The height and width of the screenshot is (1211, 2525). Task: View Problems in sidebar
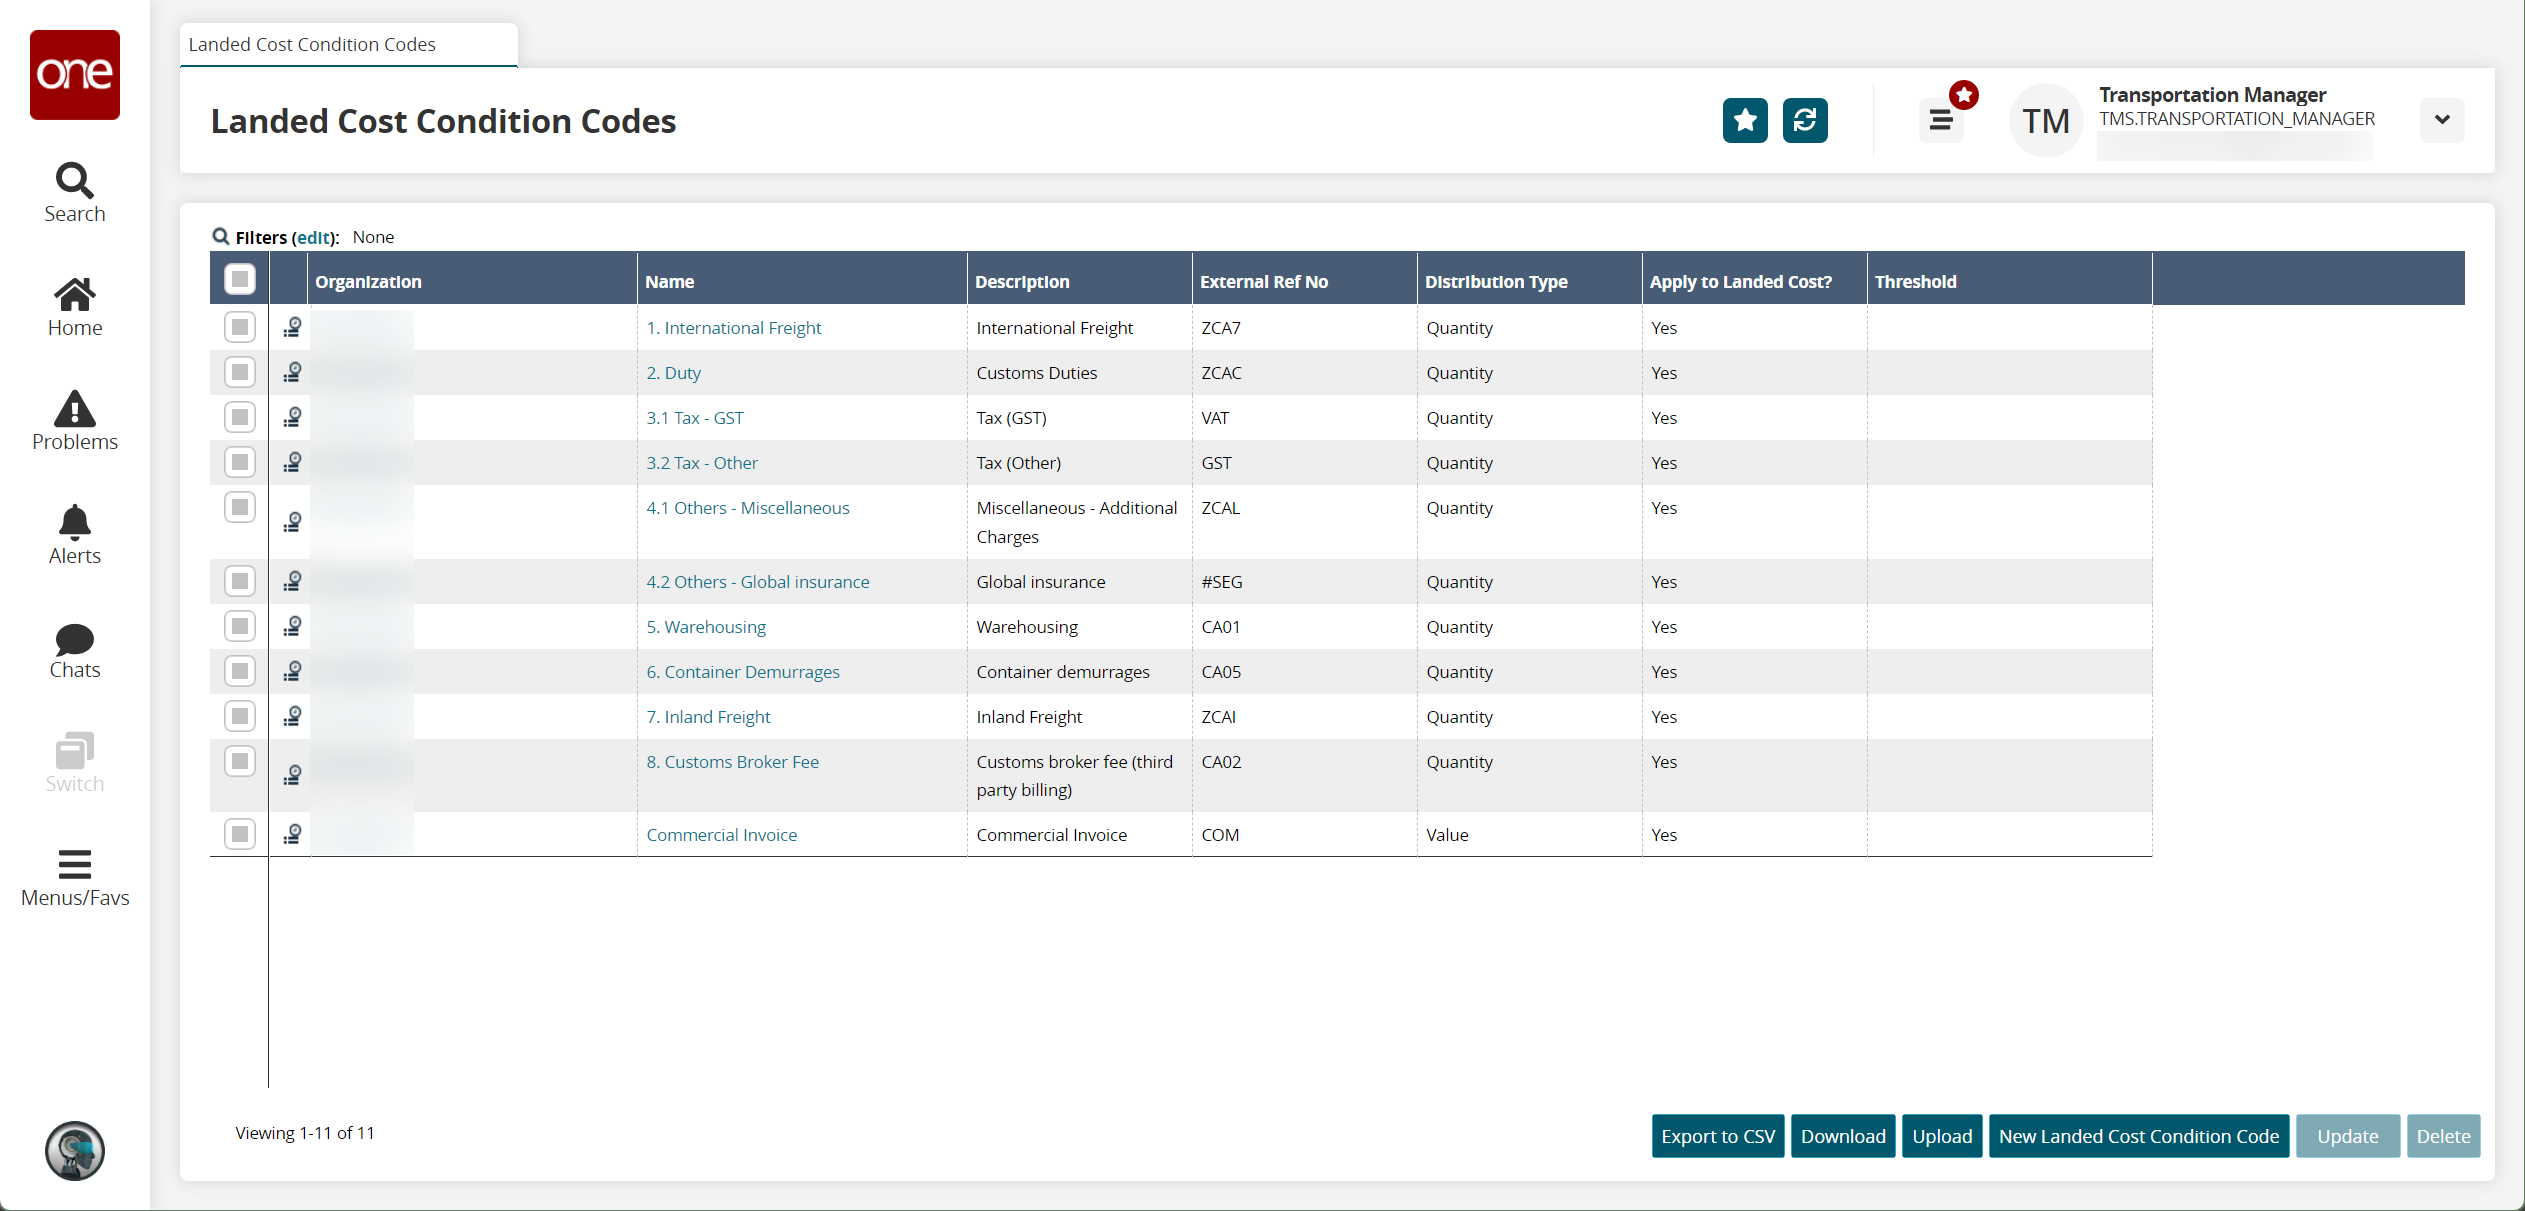pos(74,422)
